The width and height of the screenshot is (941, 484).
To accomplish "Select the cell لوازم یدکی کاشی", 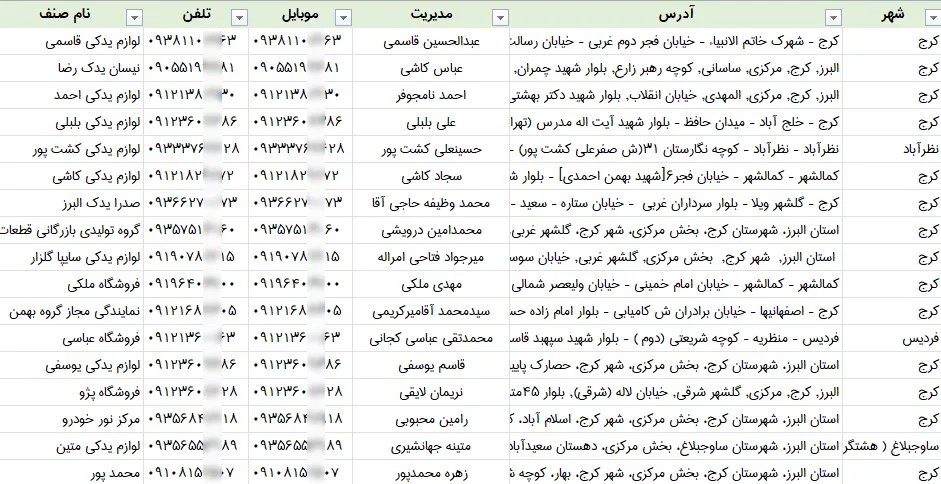I will tap(71, 177).
